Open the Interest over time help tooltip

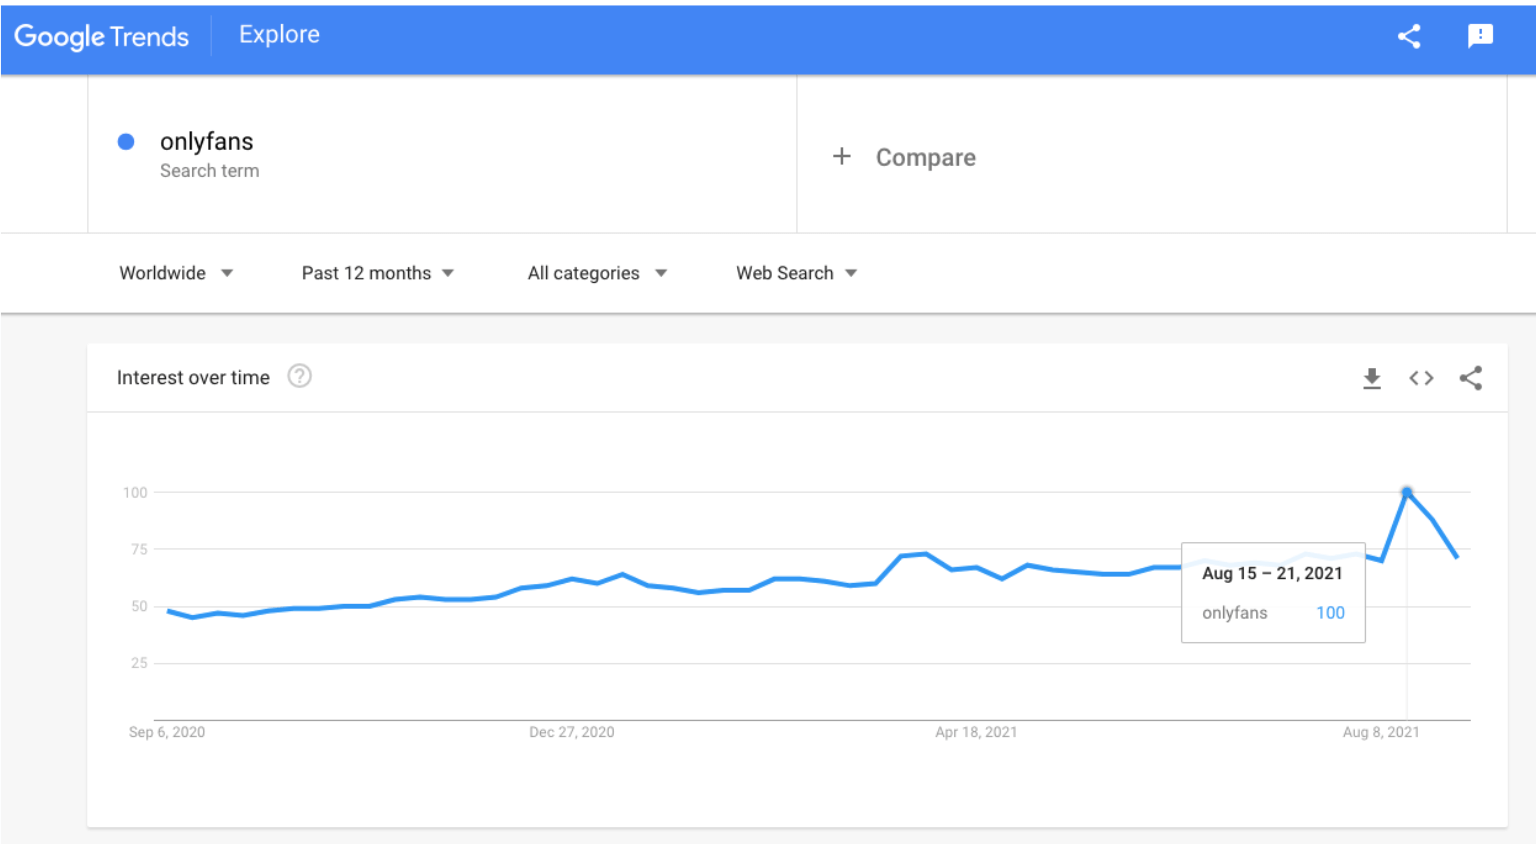click(299, 376)
